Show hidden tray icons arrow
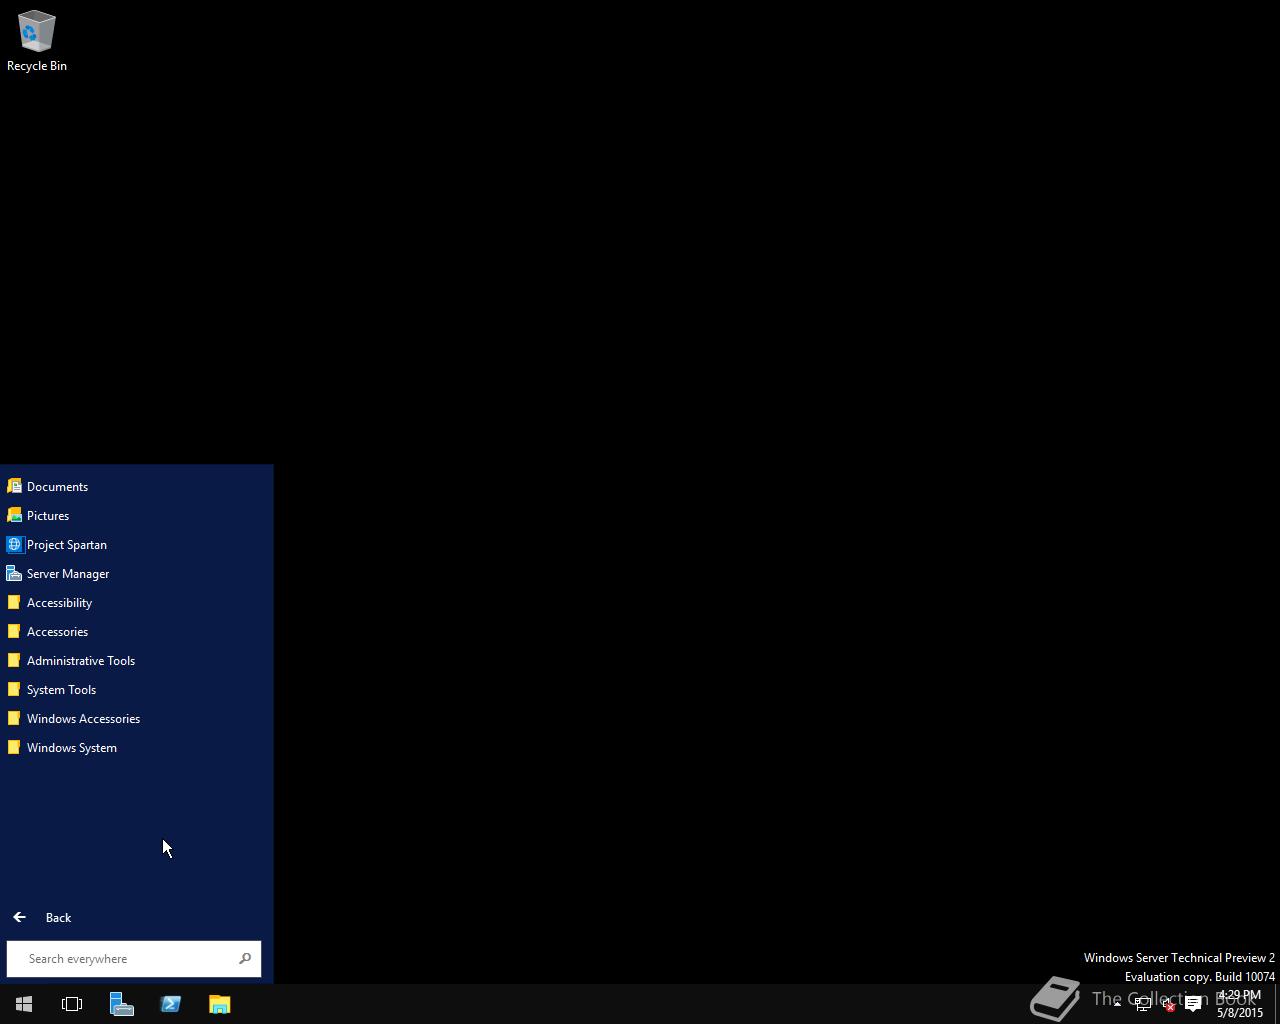 coord(1117,1004)
